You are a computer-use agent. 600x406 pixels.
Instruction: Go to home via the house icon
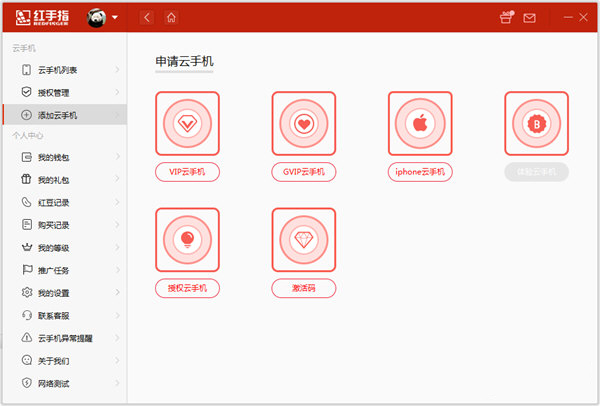(171, 18)
